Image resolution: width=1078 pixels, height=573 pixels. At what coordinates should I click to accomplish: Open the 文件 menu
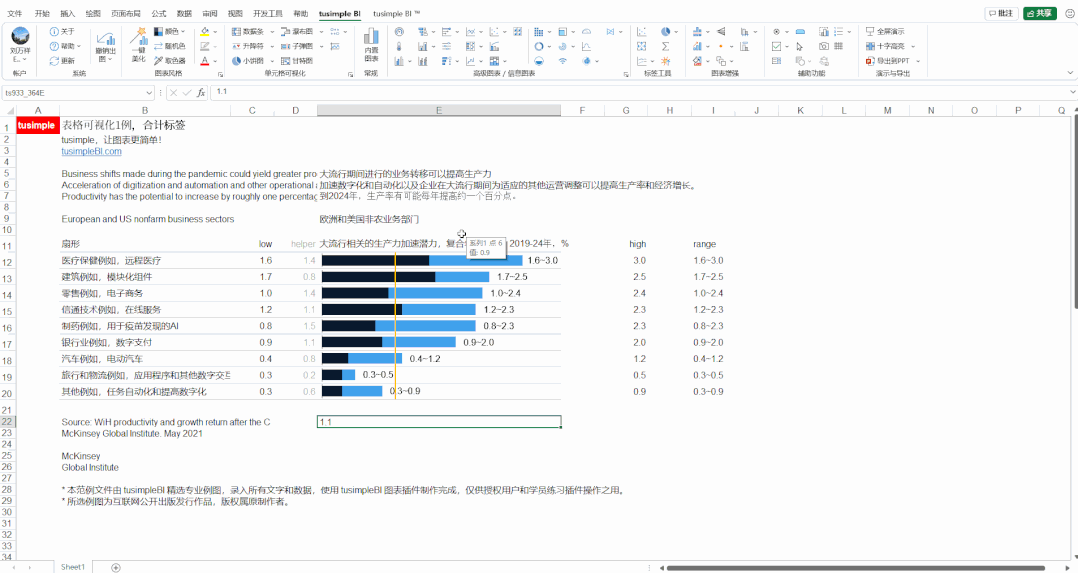coord(14,14)
